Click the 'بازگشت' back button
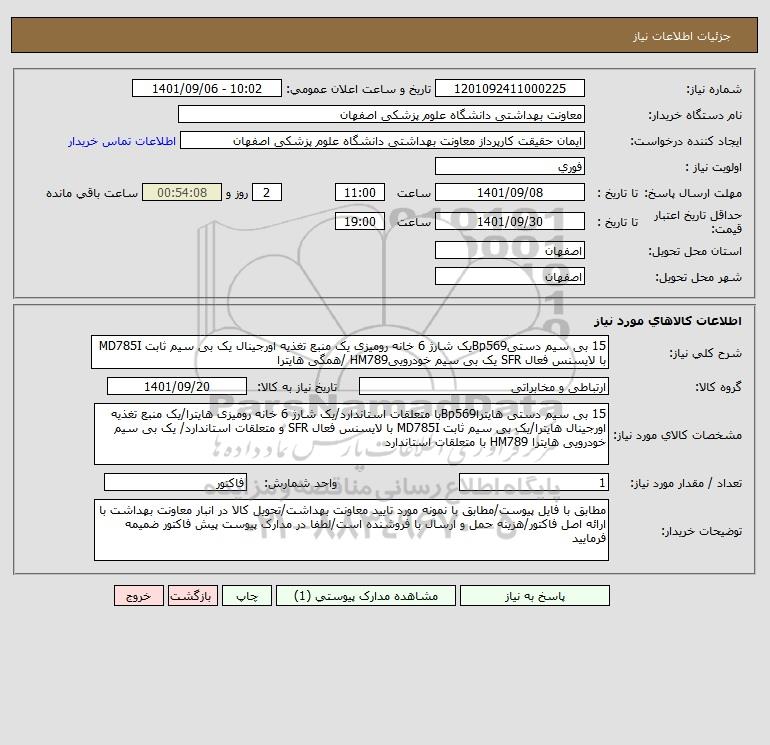The width and height of the screenshot is (770, 745). pos(192,596)
